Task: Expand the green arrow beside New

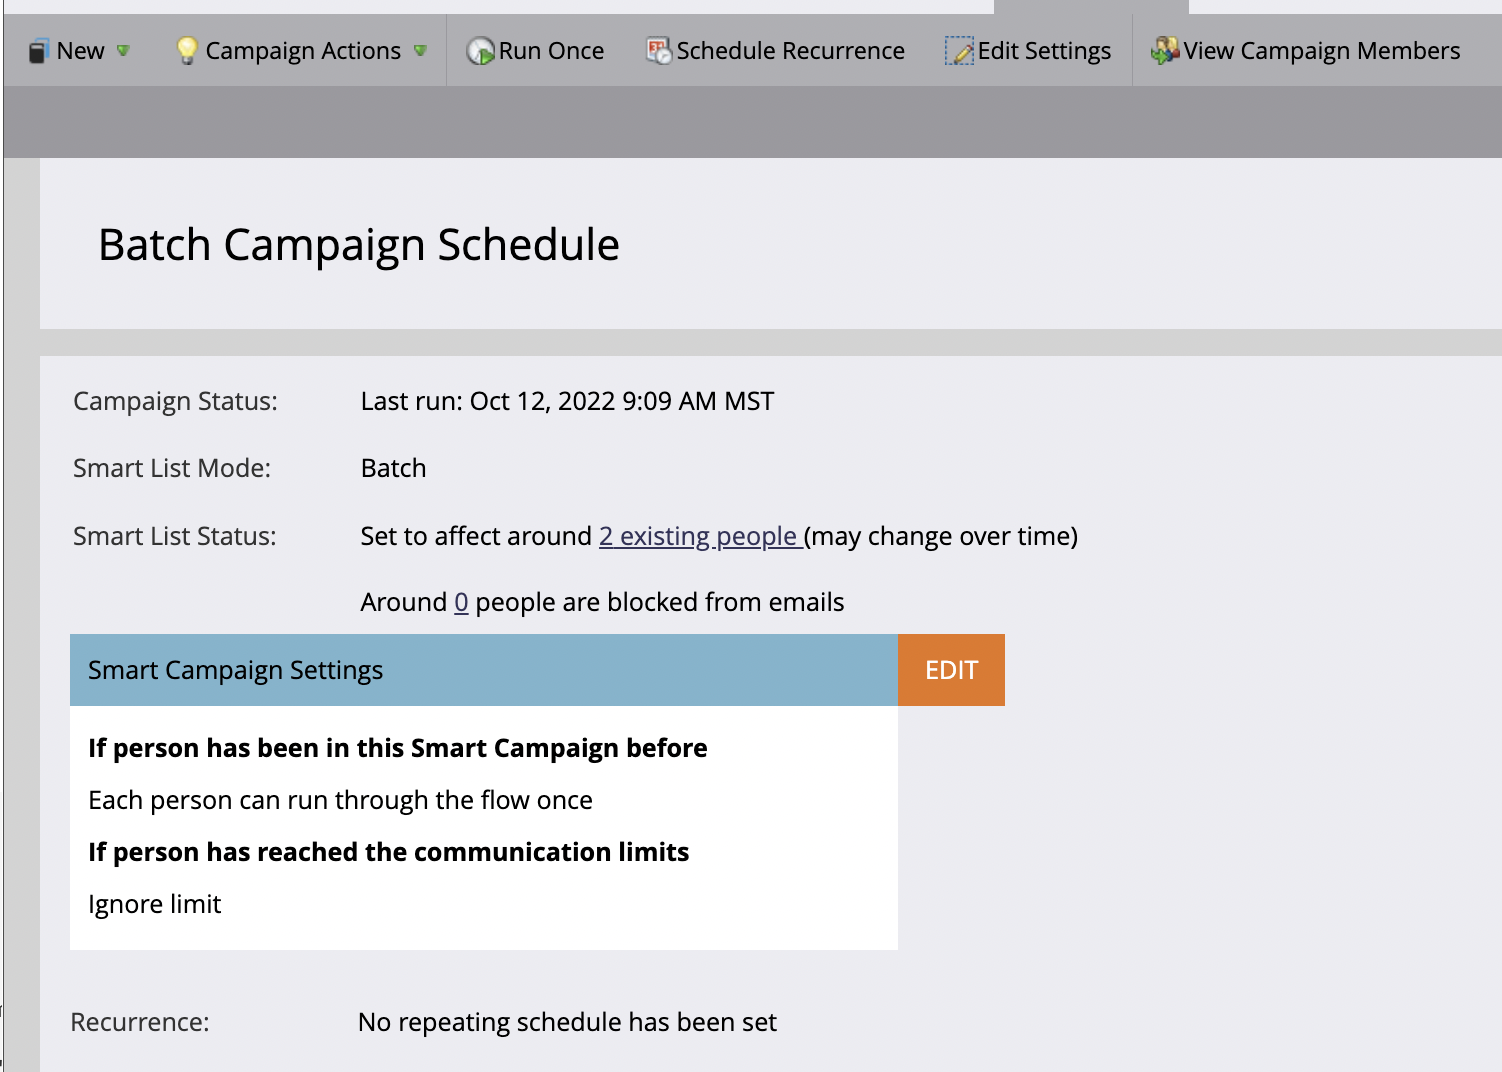Action: 123,51
